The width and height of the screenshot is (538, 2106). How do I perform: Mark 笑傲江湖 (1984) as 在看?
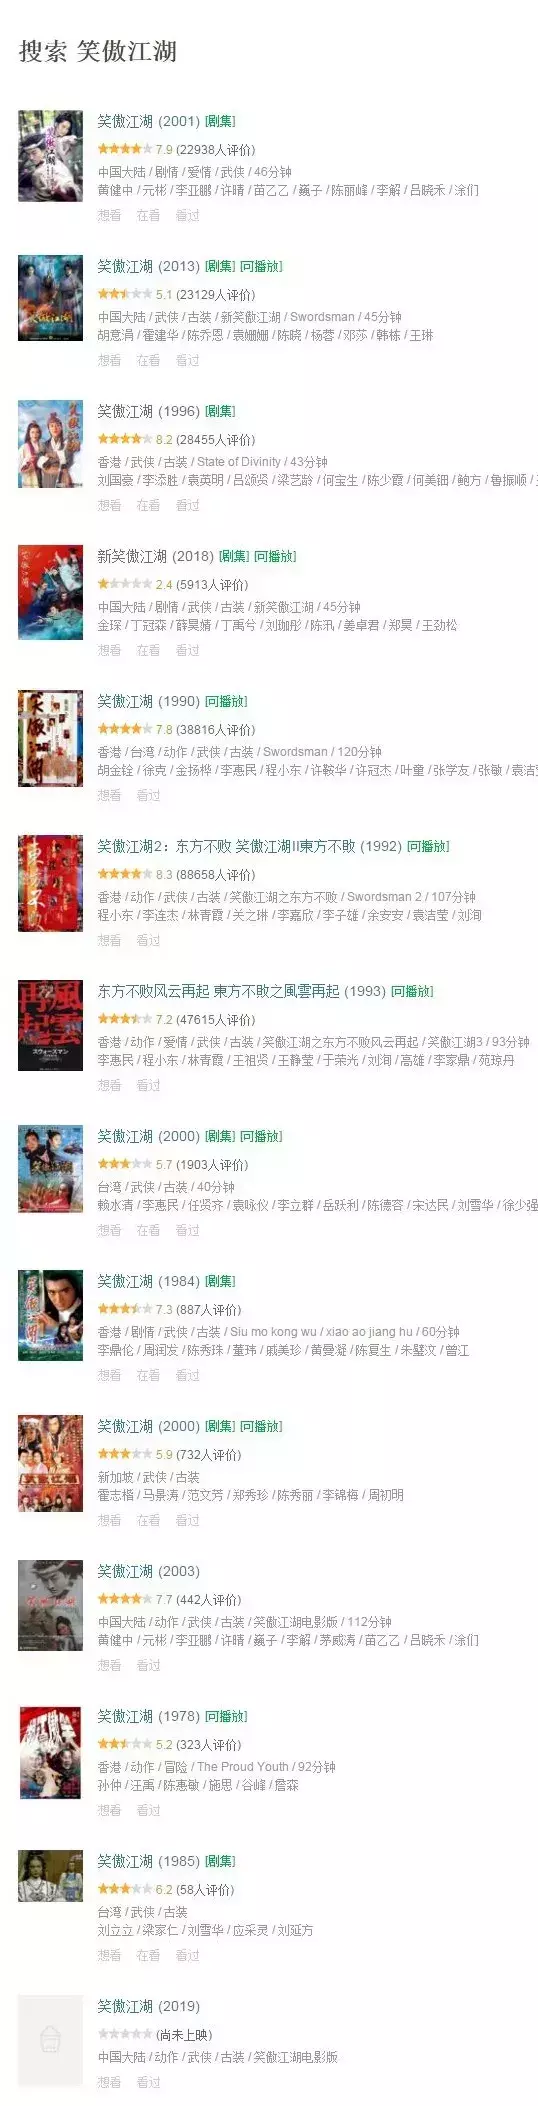coord(148,1375)
